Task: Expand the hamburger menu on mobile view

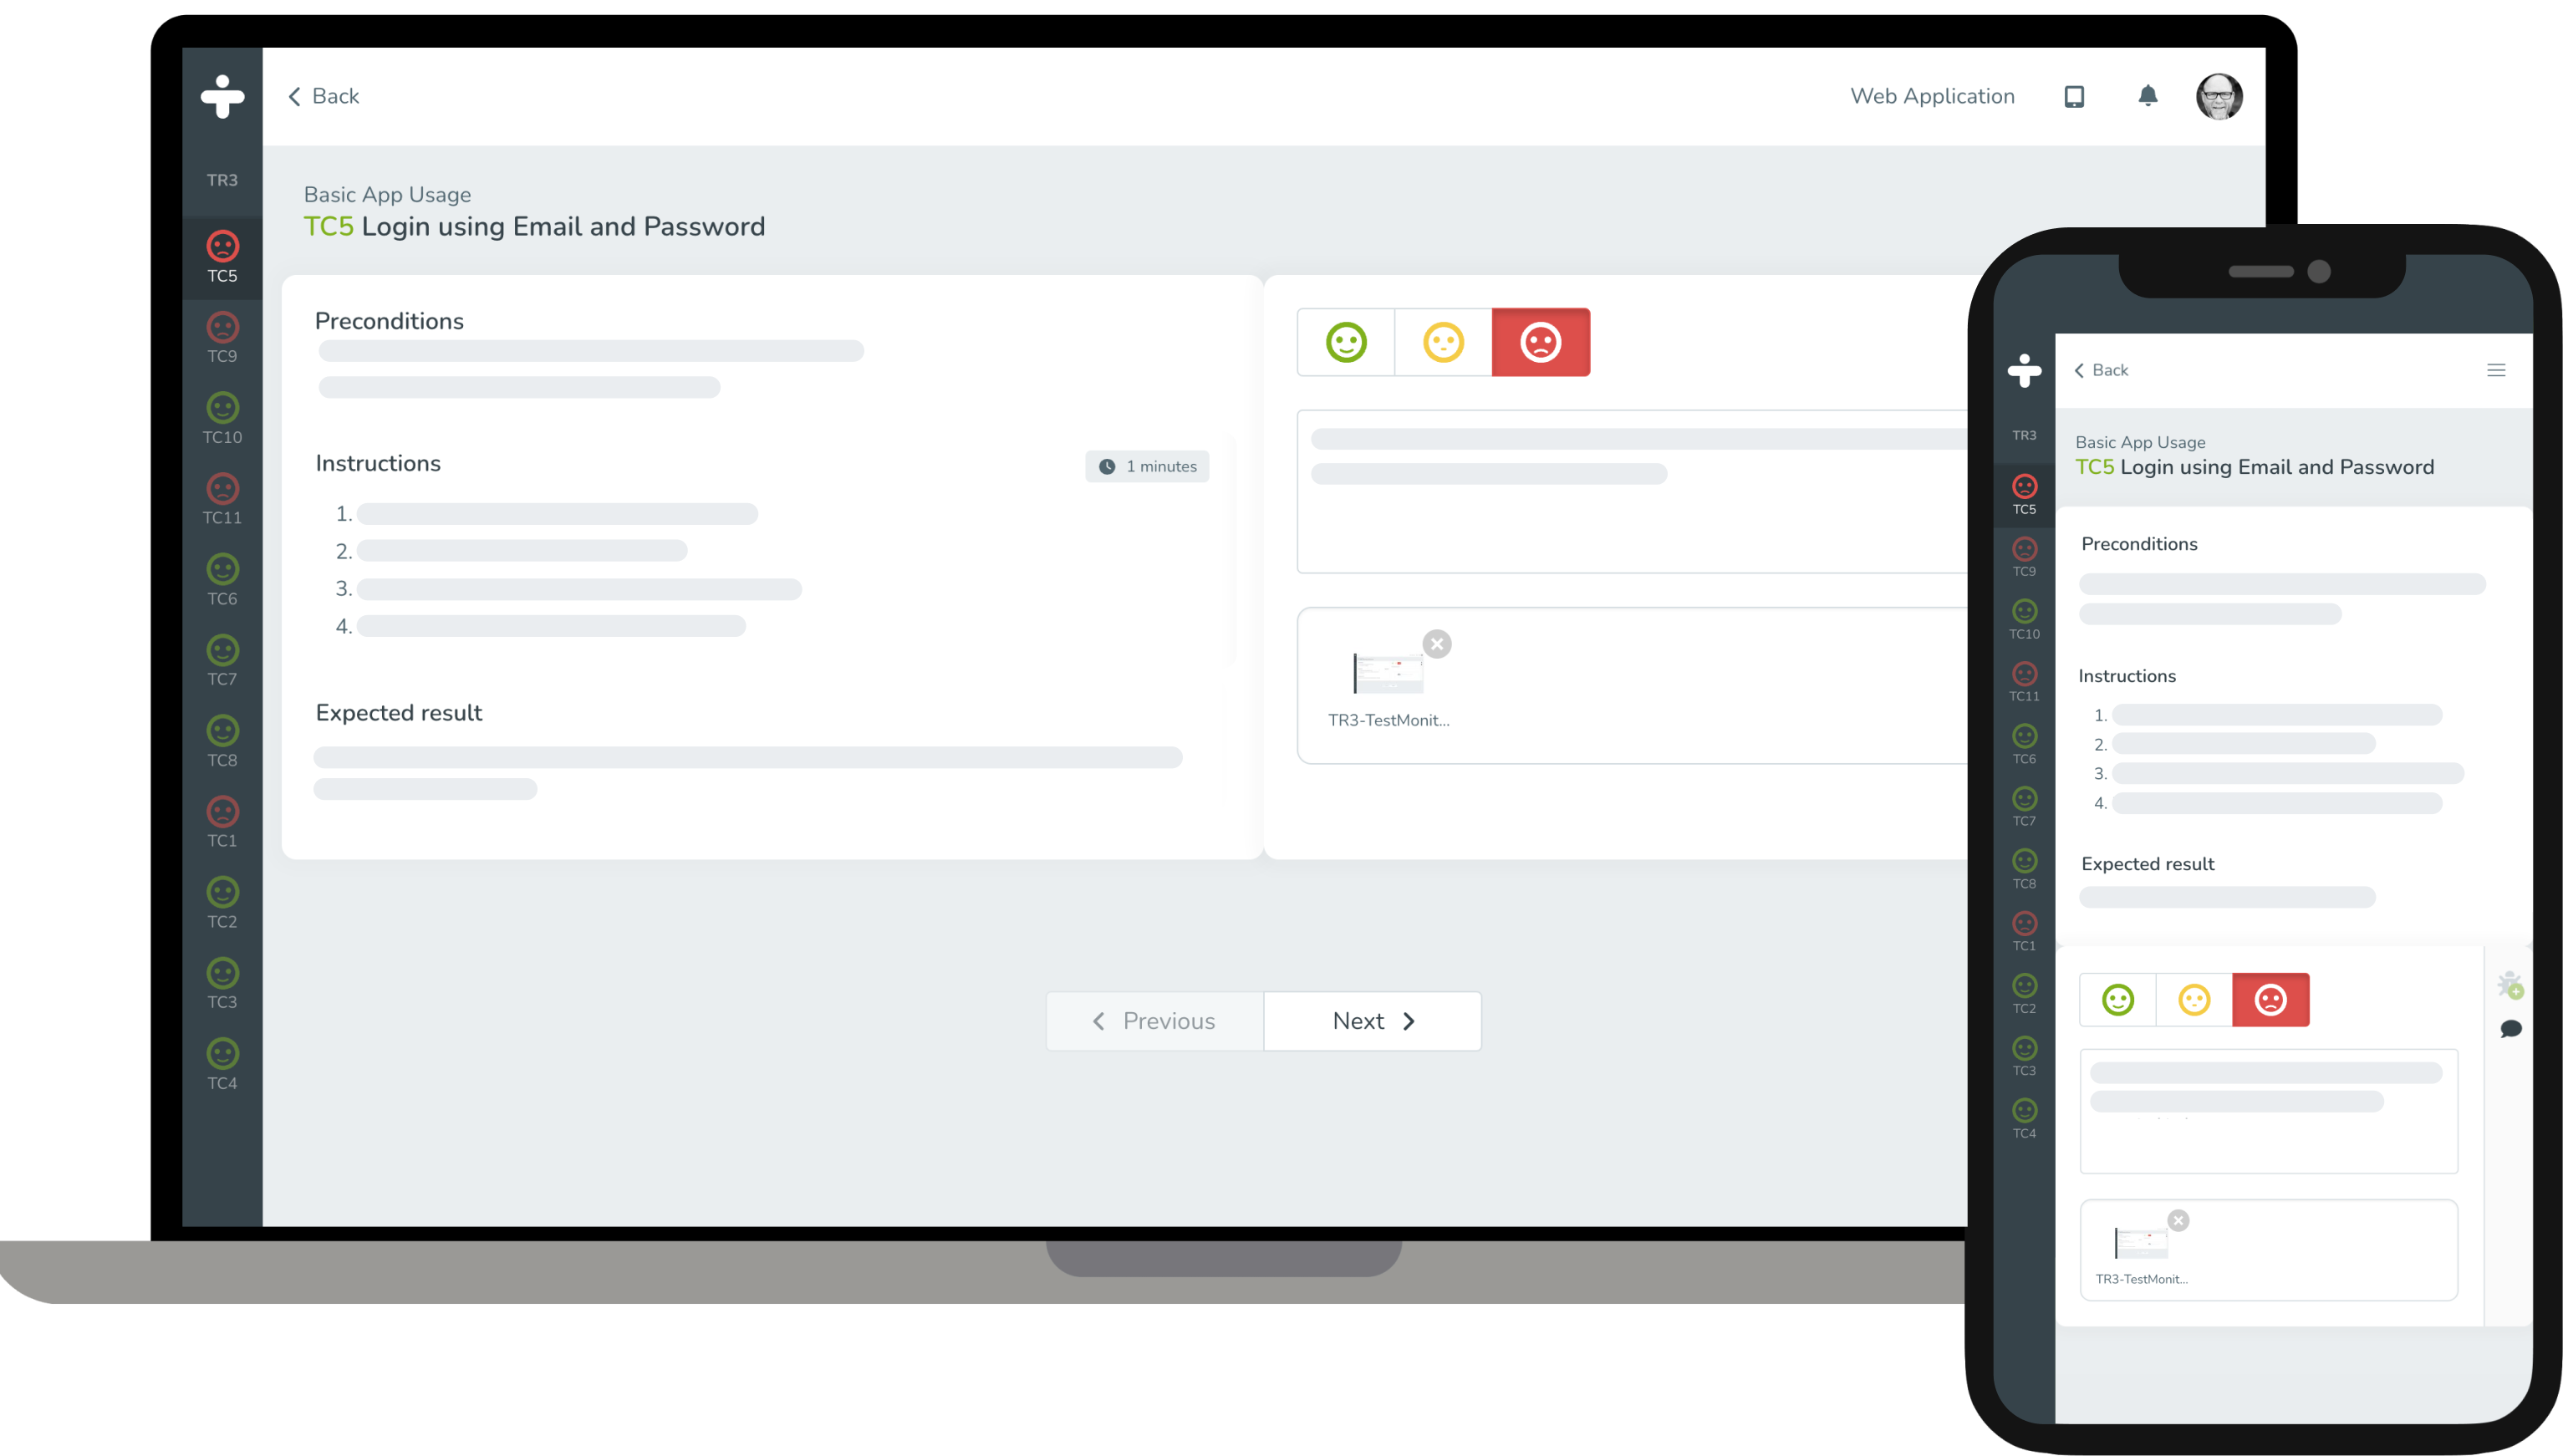Action: 2498,369
